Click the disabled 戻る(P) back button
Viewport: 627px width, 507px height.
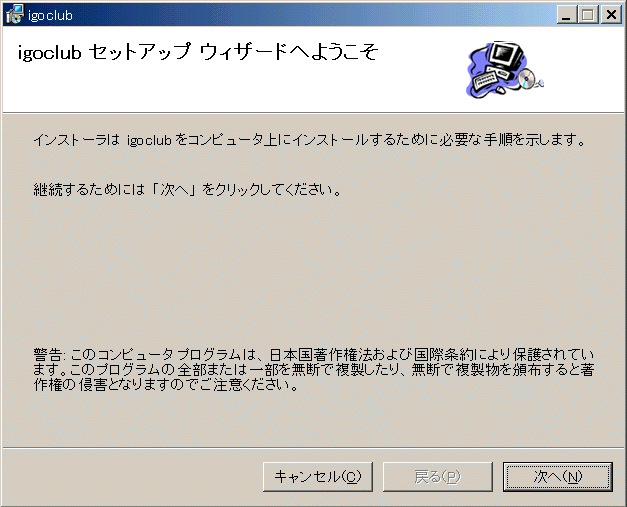coord(437,477)
